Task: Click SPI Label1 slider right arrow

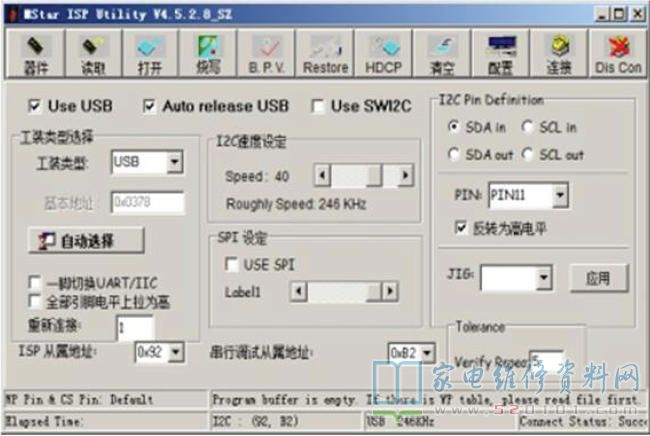Action: pos(390,291)
